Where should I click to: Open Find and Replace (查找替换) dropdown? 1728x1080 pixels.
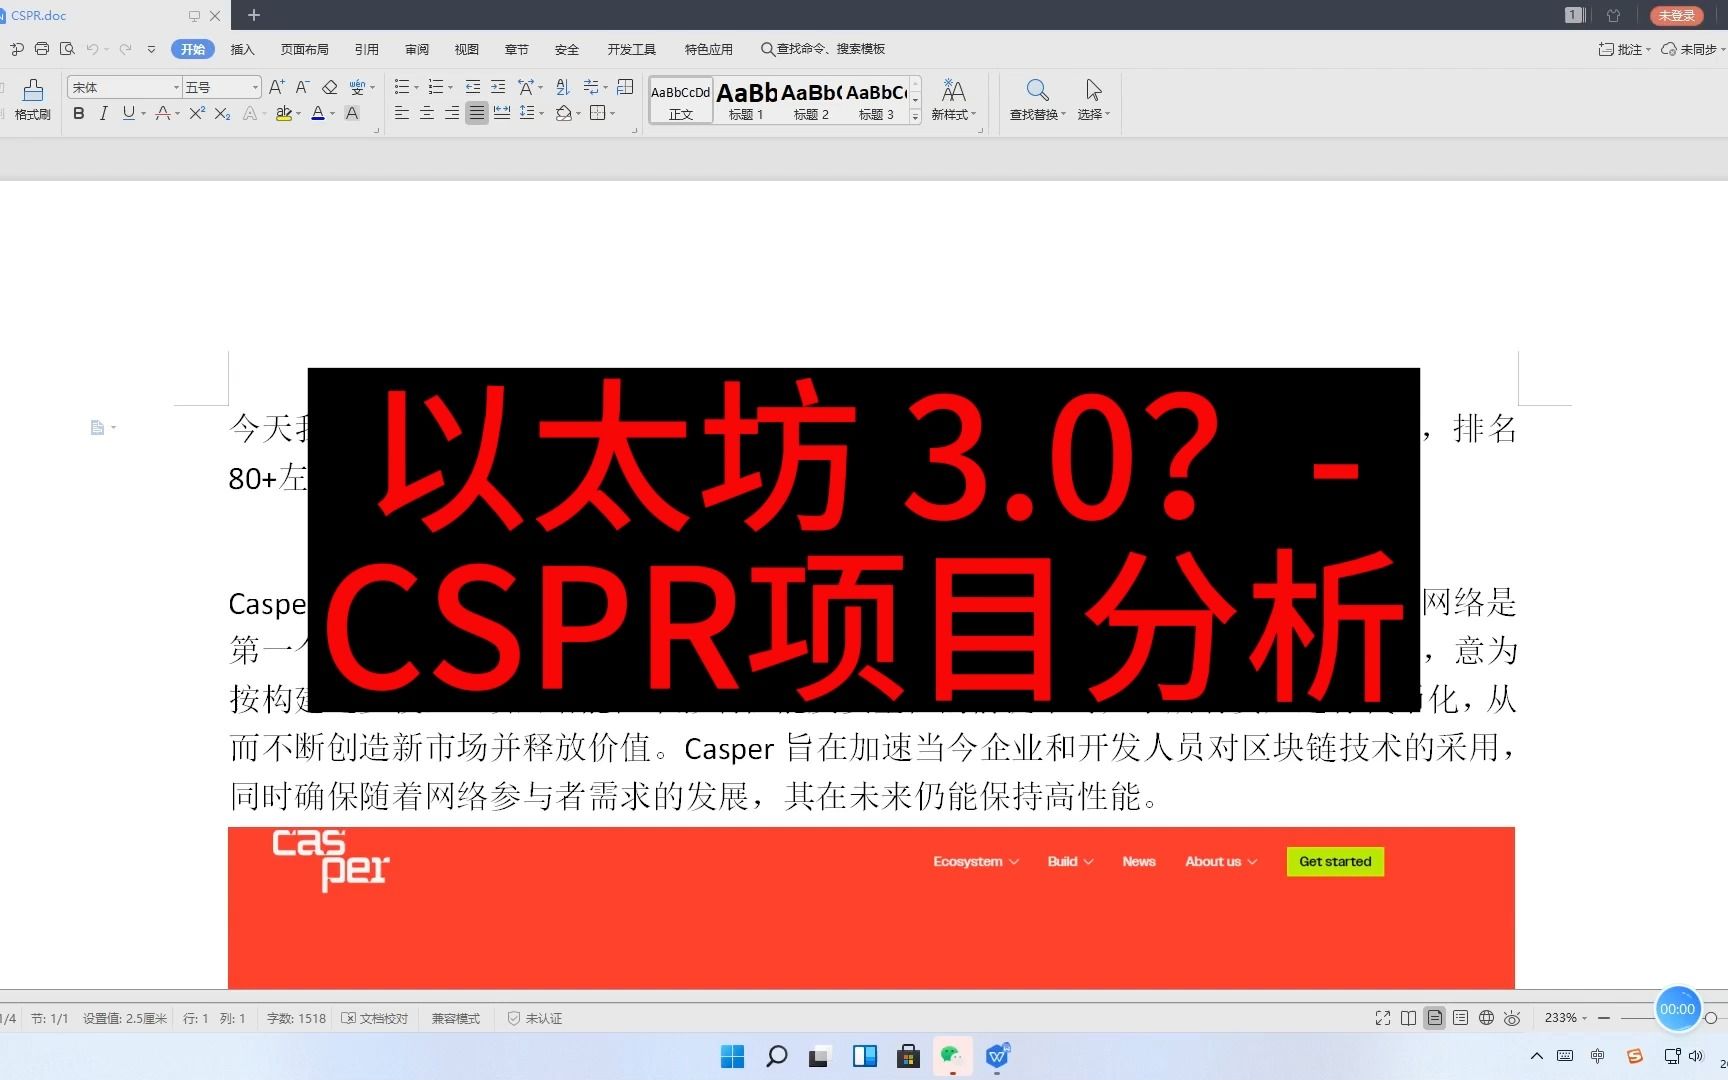click(x=1038, y=100)
